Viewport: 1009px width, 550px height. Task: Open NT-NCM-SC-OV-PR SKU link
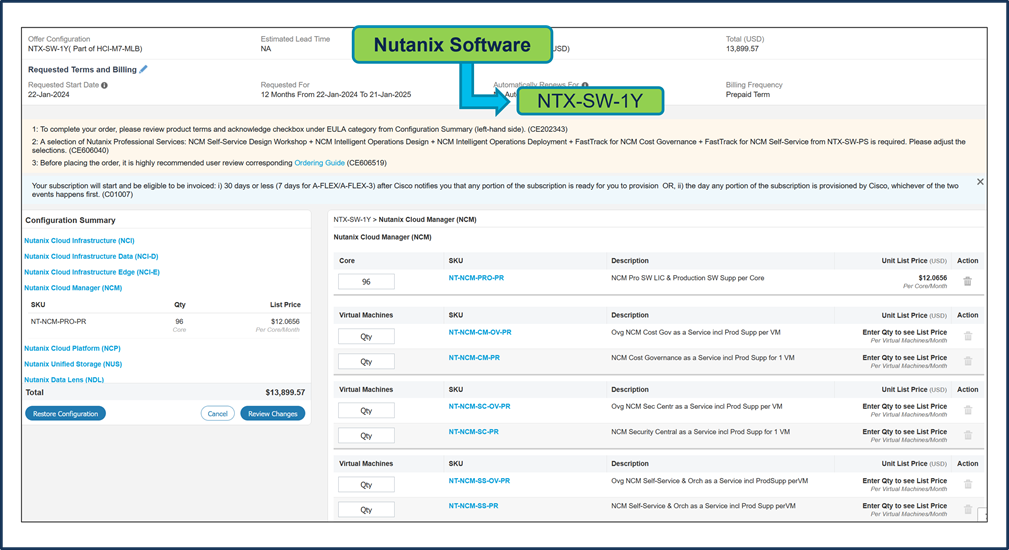[479, 407]
